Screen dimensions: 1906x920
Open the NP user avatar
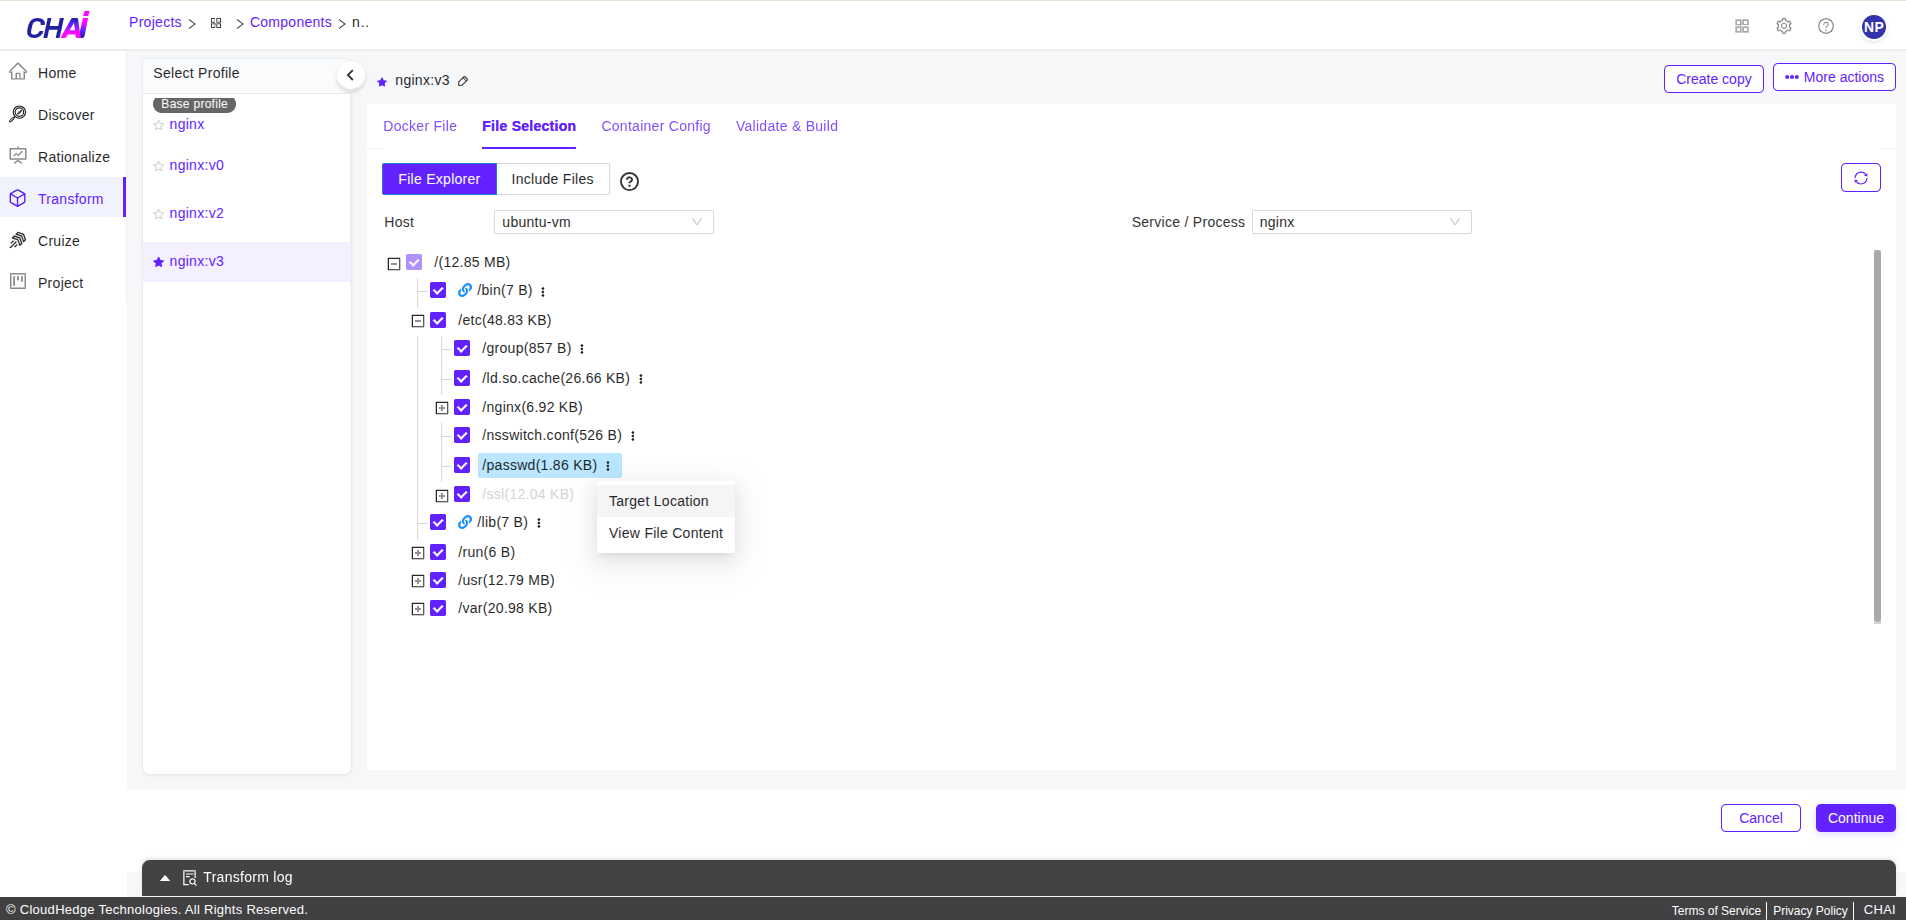point(1874,27)
